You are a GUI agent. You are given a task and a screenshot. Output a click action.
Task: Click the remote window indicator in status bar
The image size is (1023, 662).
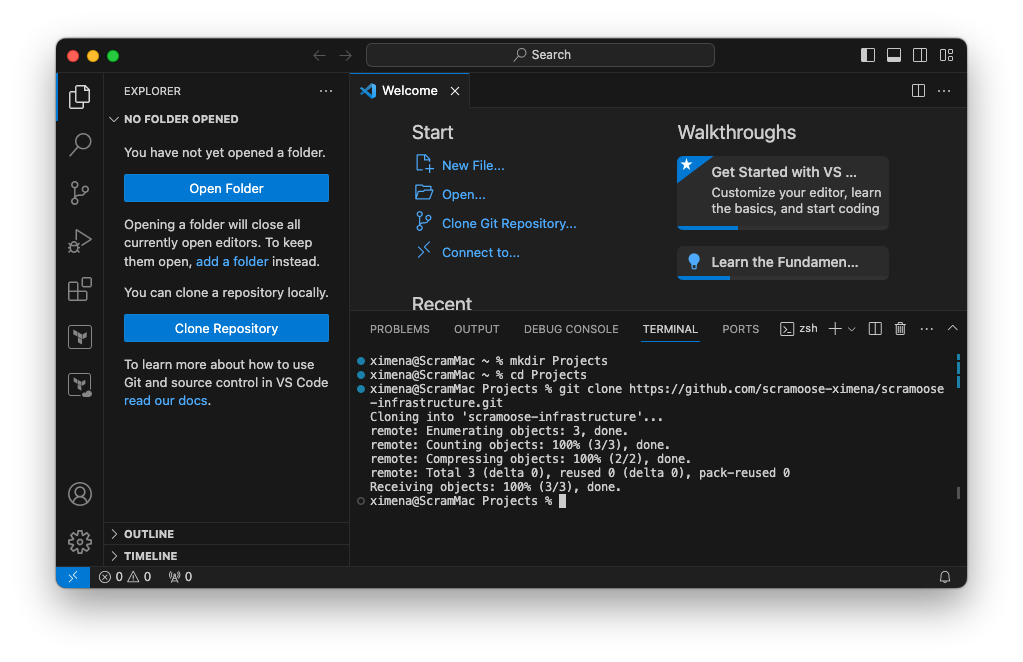[x=73, y=577]
